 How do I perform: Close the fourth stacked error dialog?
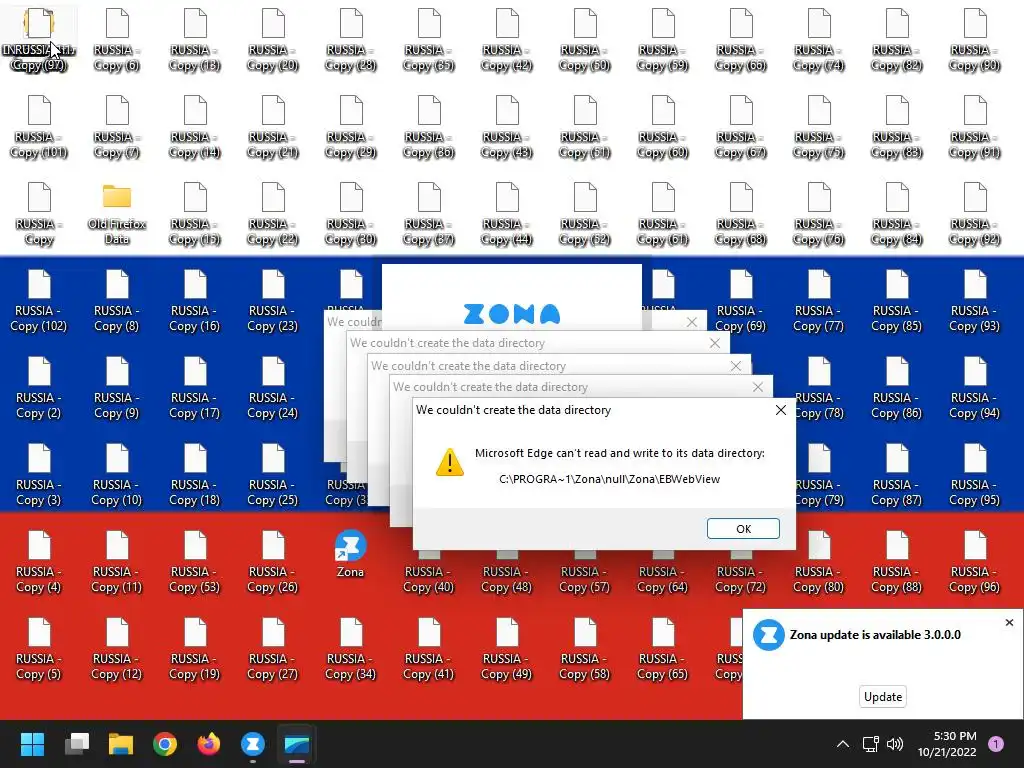[x=715, y=344]
